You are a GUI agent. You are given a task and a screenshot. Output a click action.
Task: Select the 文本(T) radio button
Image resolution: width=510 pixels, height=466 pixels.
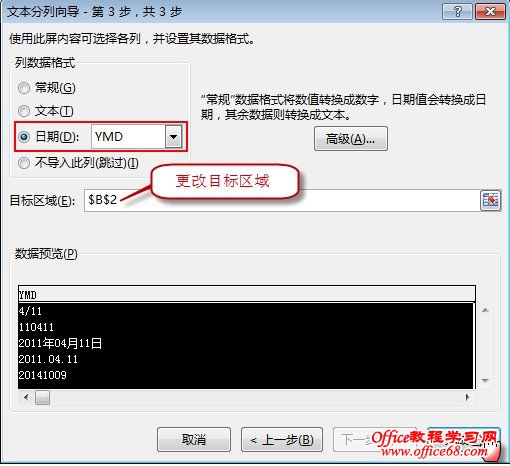(x=24, y=111)
